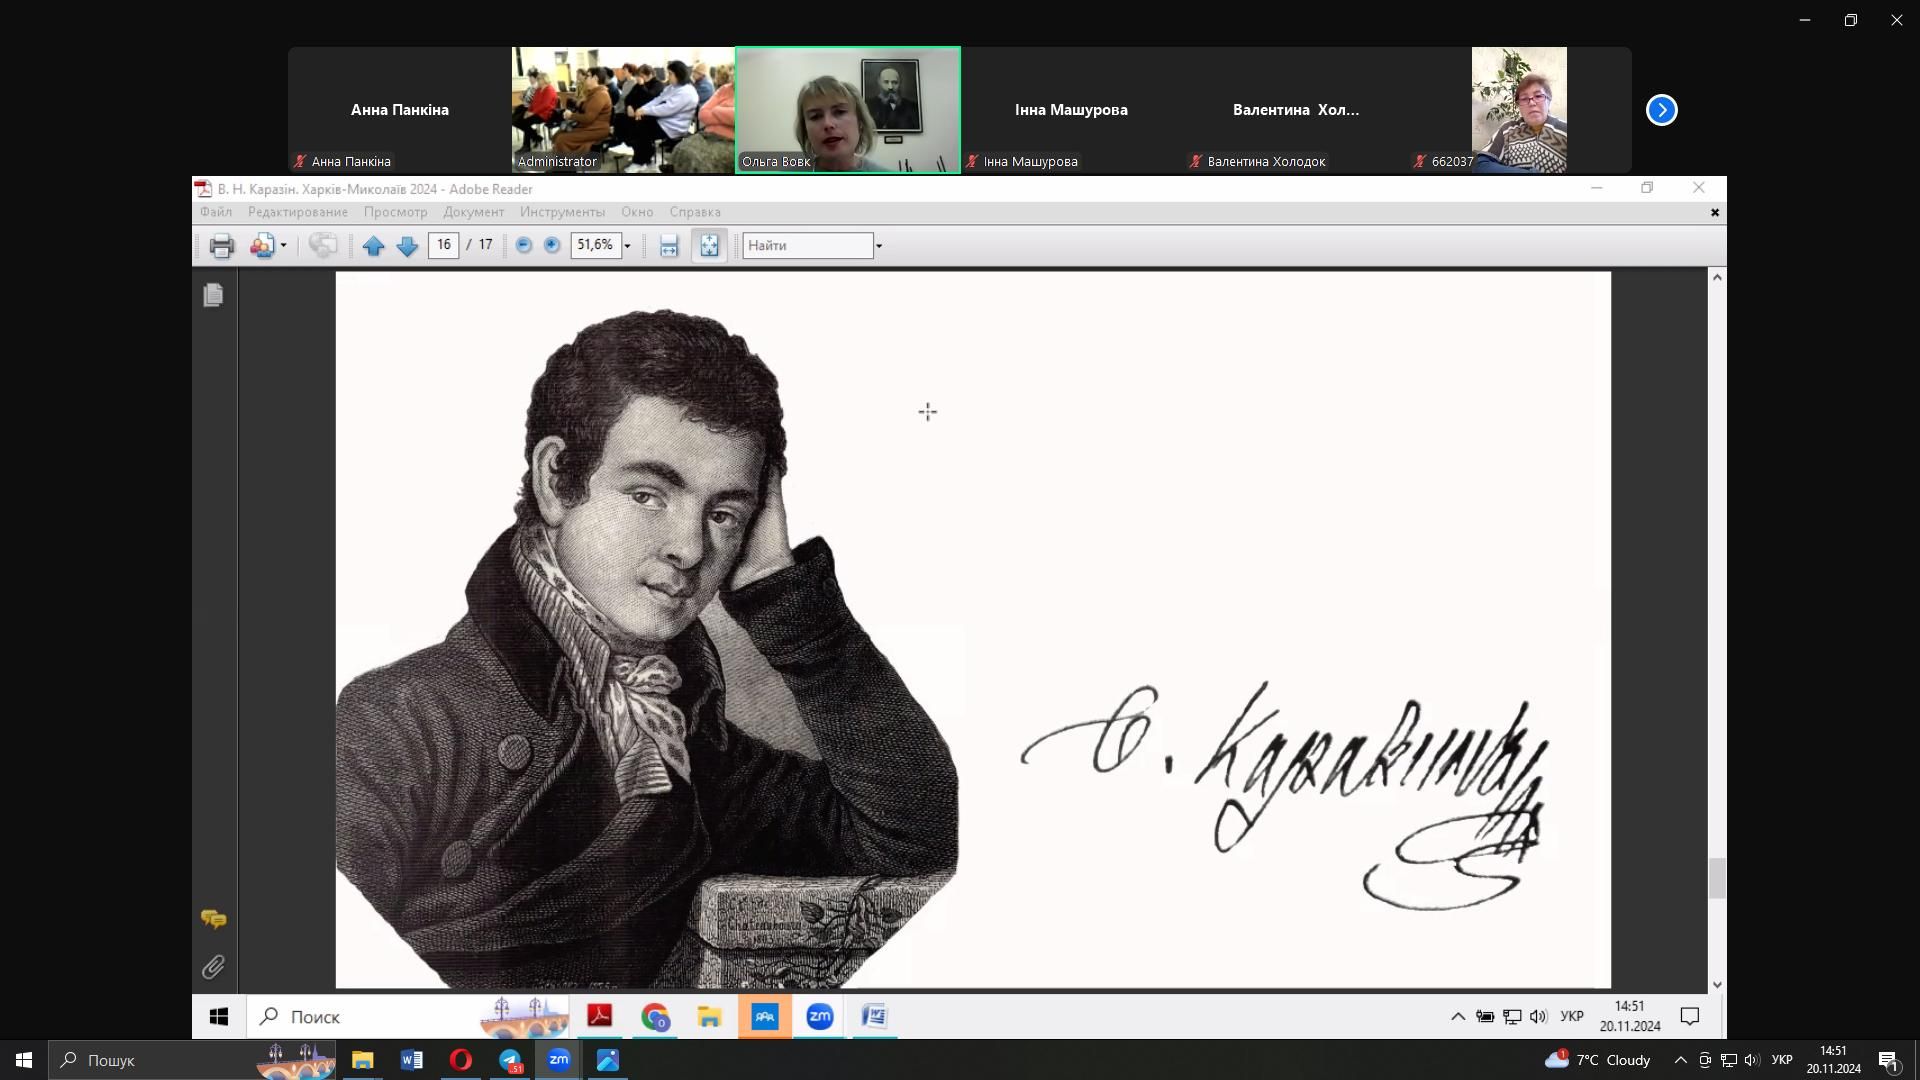Zoom in using the plus magnifier icon
The height and width of the screenshot is (1080, 1920).
(552, 245)
